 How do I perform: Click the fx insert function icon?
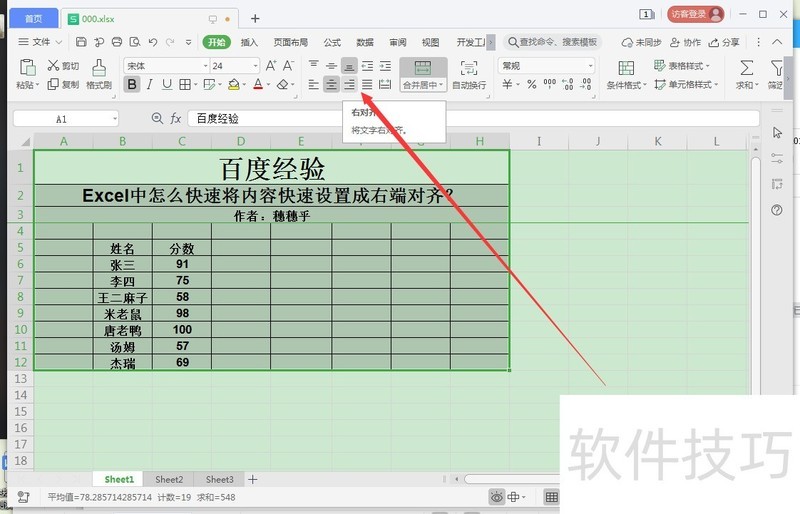[176, 118]
